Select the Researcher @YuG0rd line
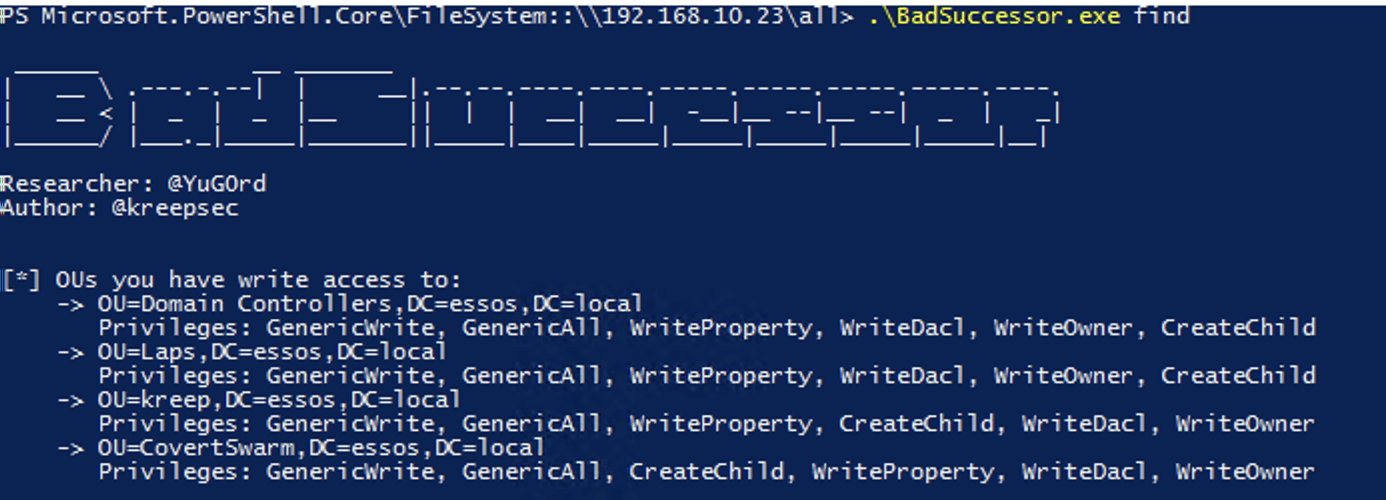Image resolution: width=1386 pixels, height=500 pixels. click(x=133, y=184)
